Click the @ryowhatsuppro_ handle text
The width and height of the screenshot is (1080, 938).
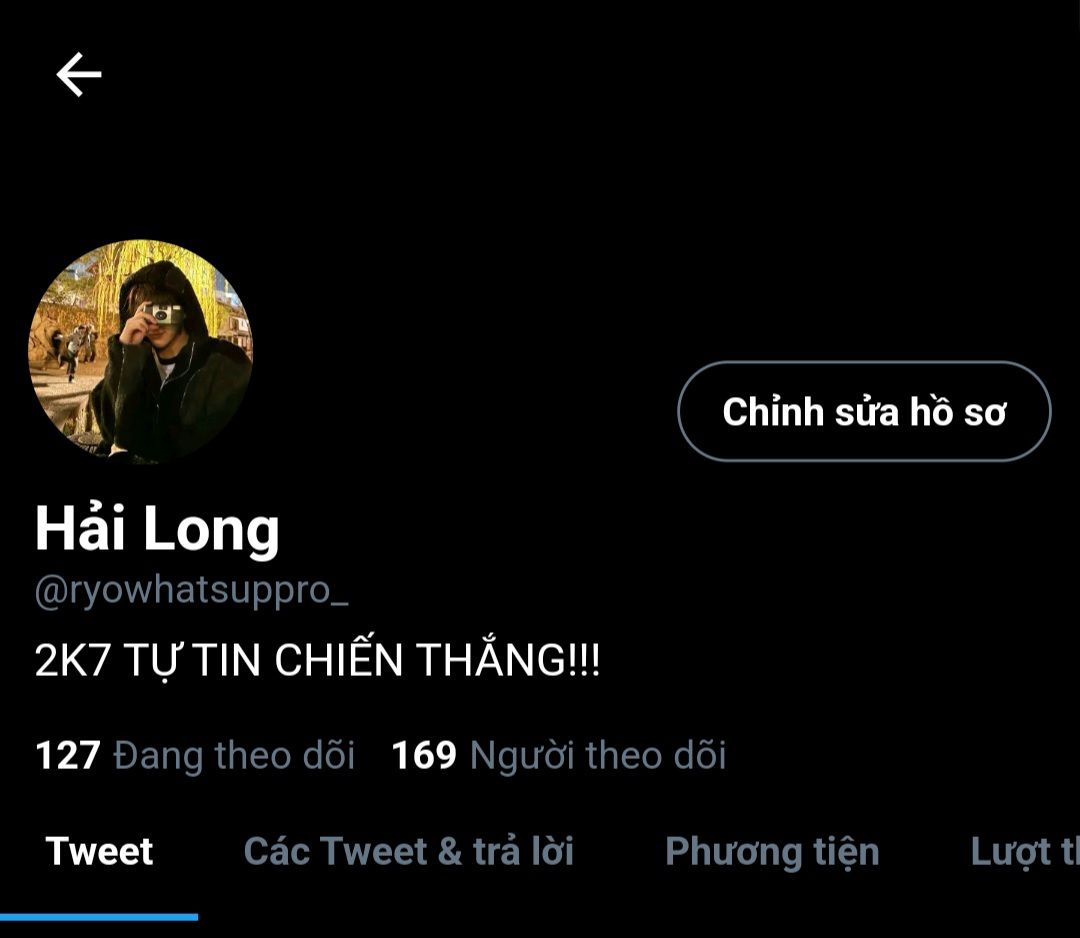pyautogui.click(x=191, y=592)
